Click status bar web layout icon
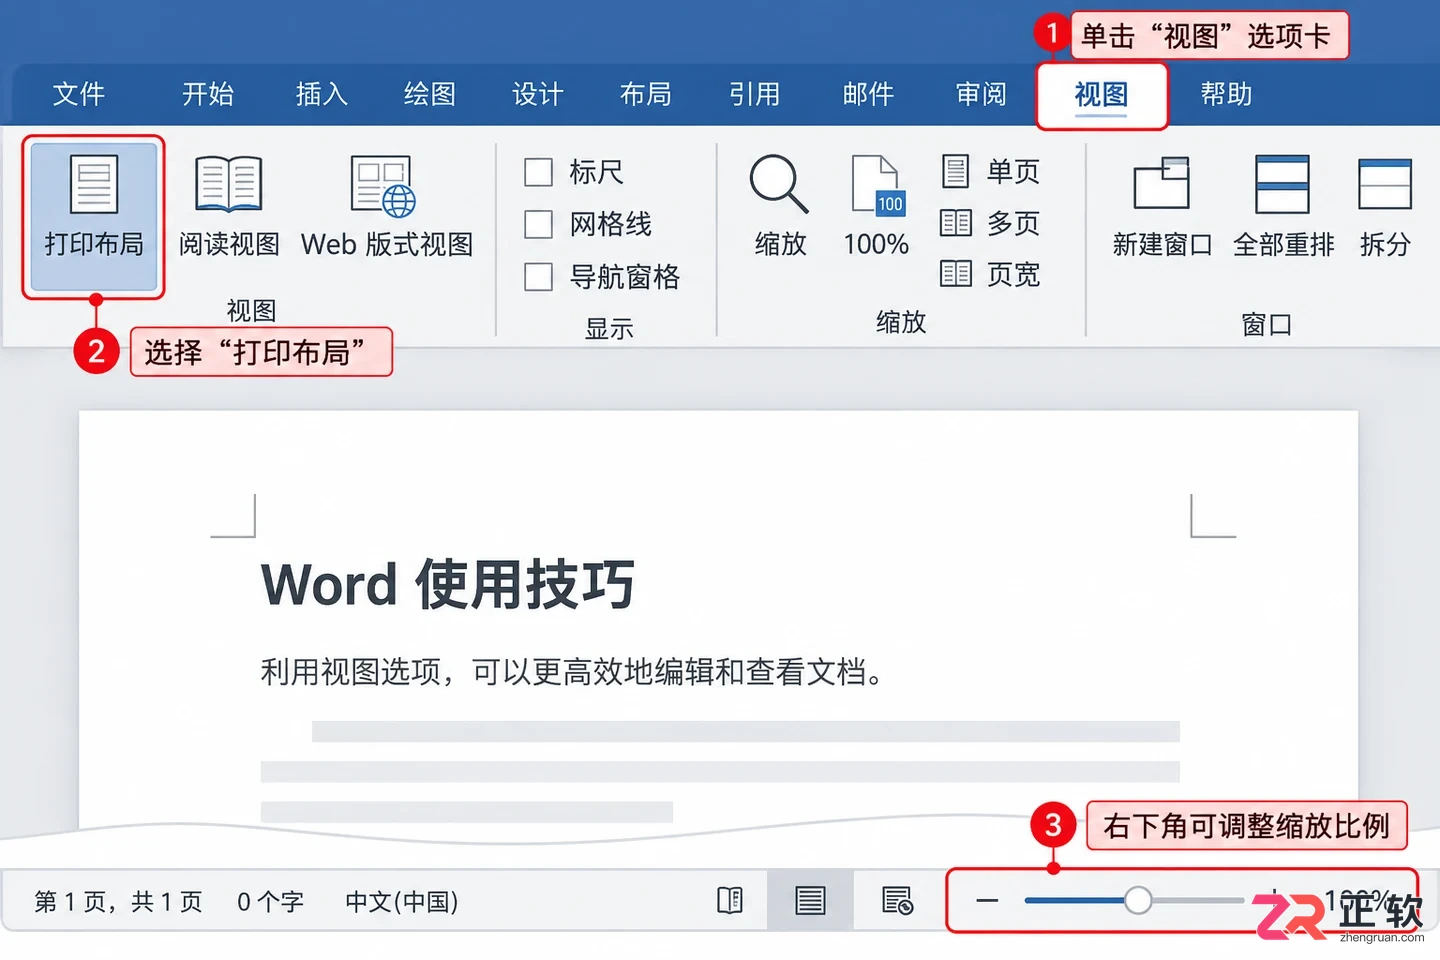1440x960 pixels. point(897,901)
